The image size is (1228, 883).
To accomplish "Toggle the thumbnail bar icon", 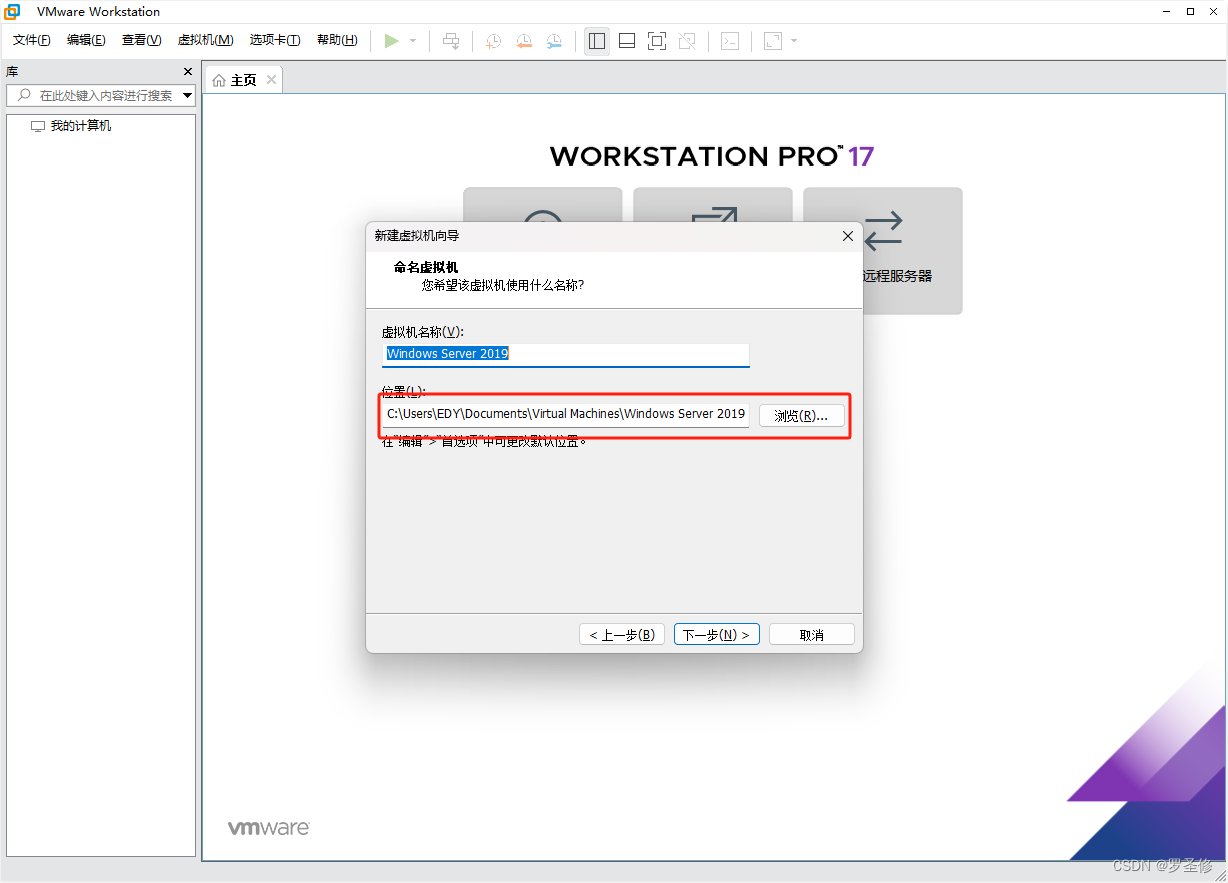I will [x=627, y=41].
